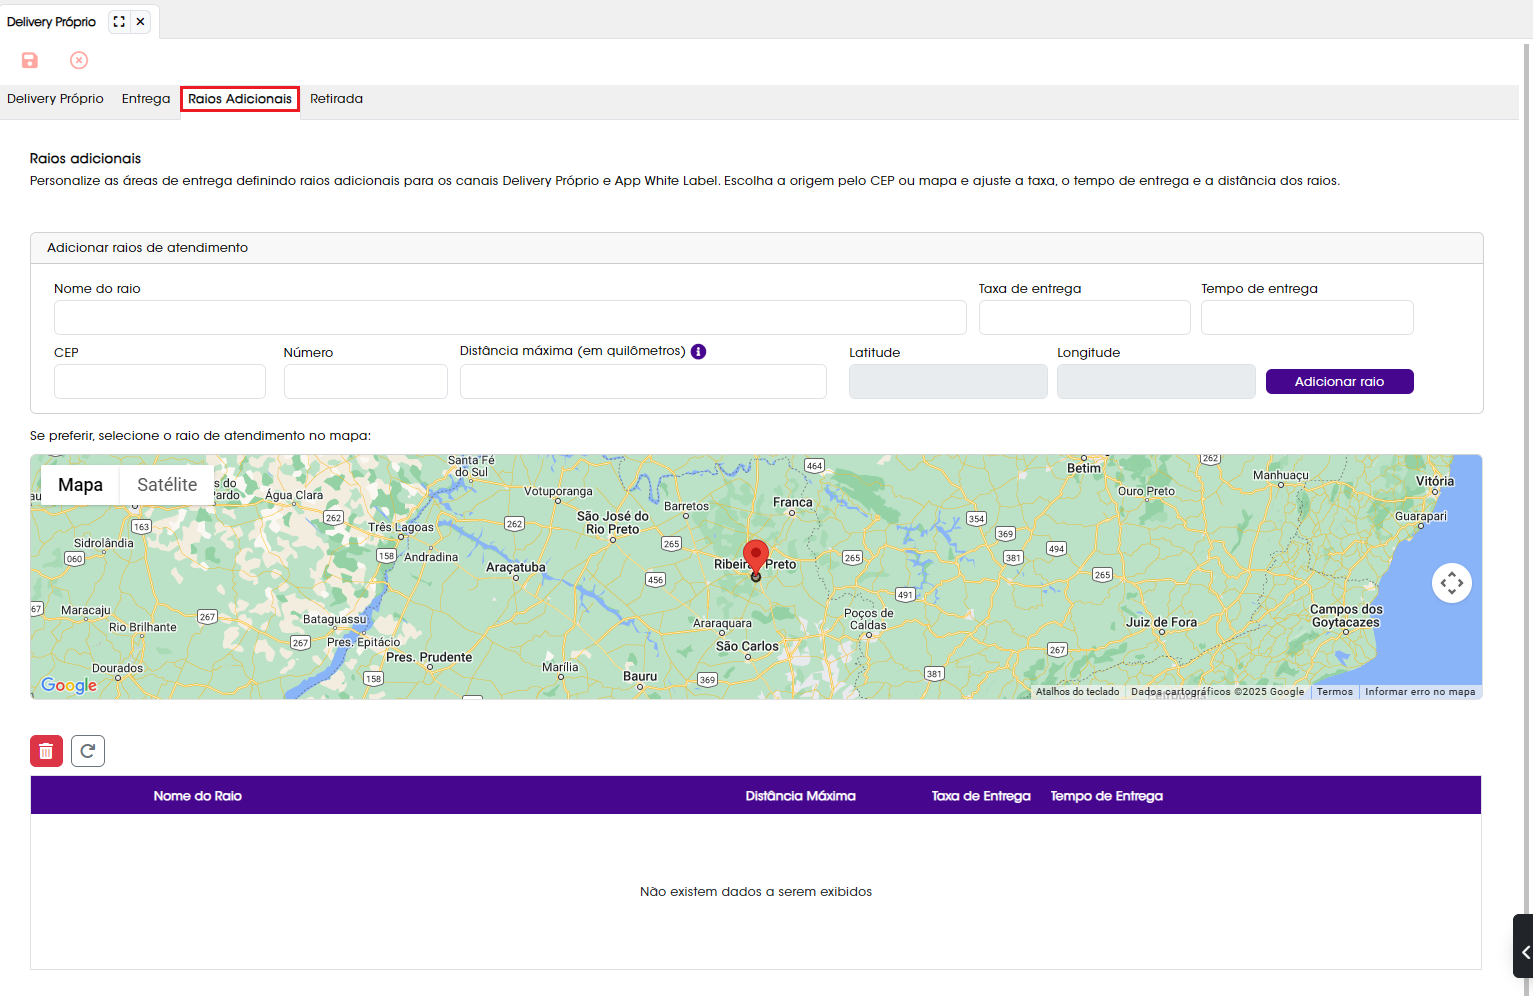Click the save disk icon

(30, 60)
